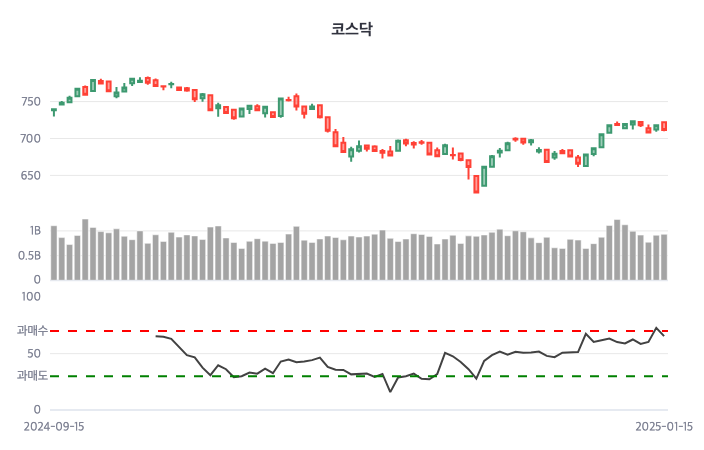
Task: Click the lowest point of the RSI line
Action: tap(390, 391)
